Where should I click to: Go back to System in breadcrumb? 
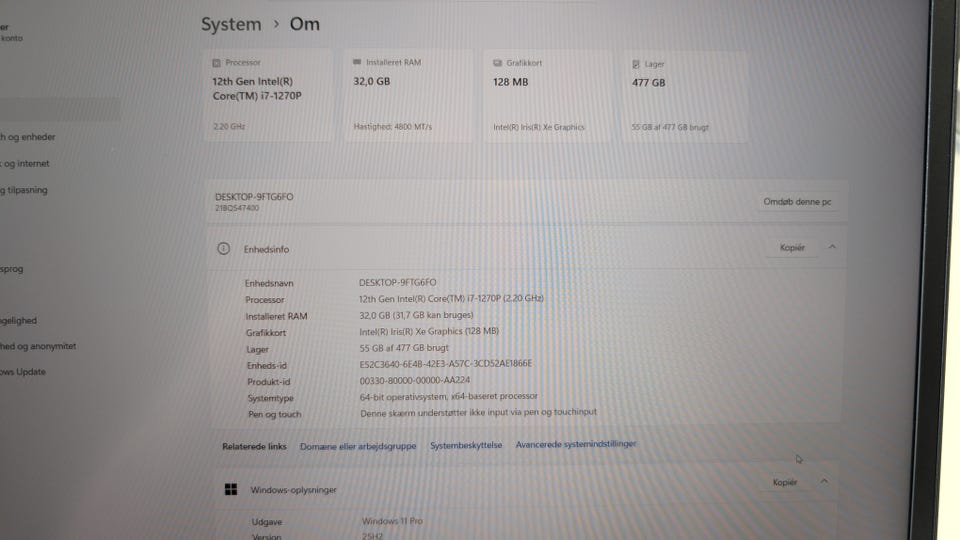coord(231,24)
